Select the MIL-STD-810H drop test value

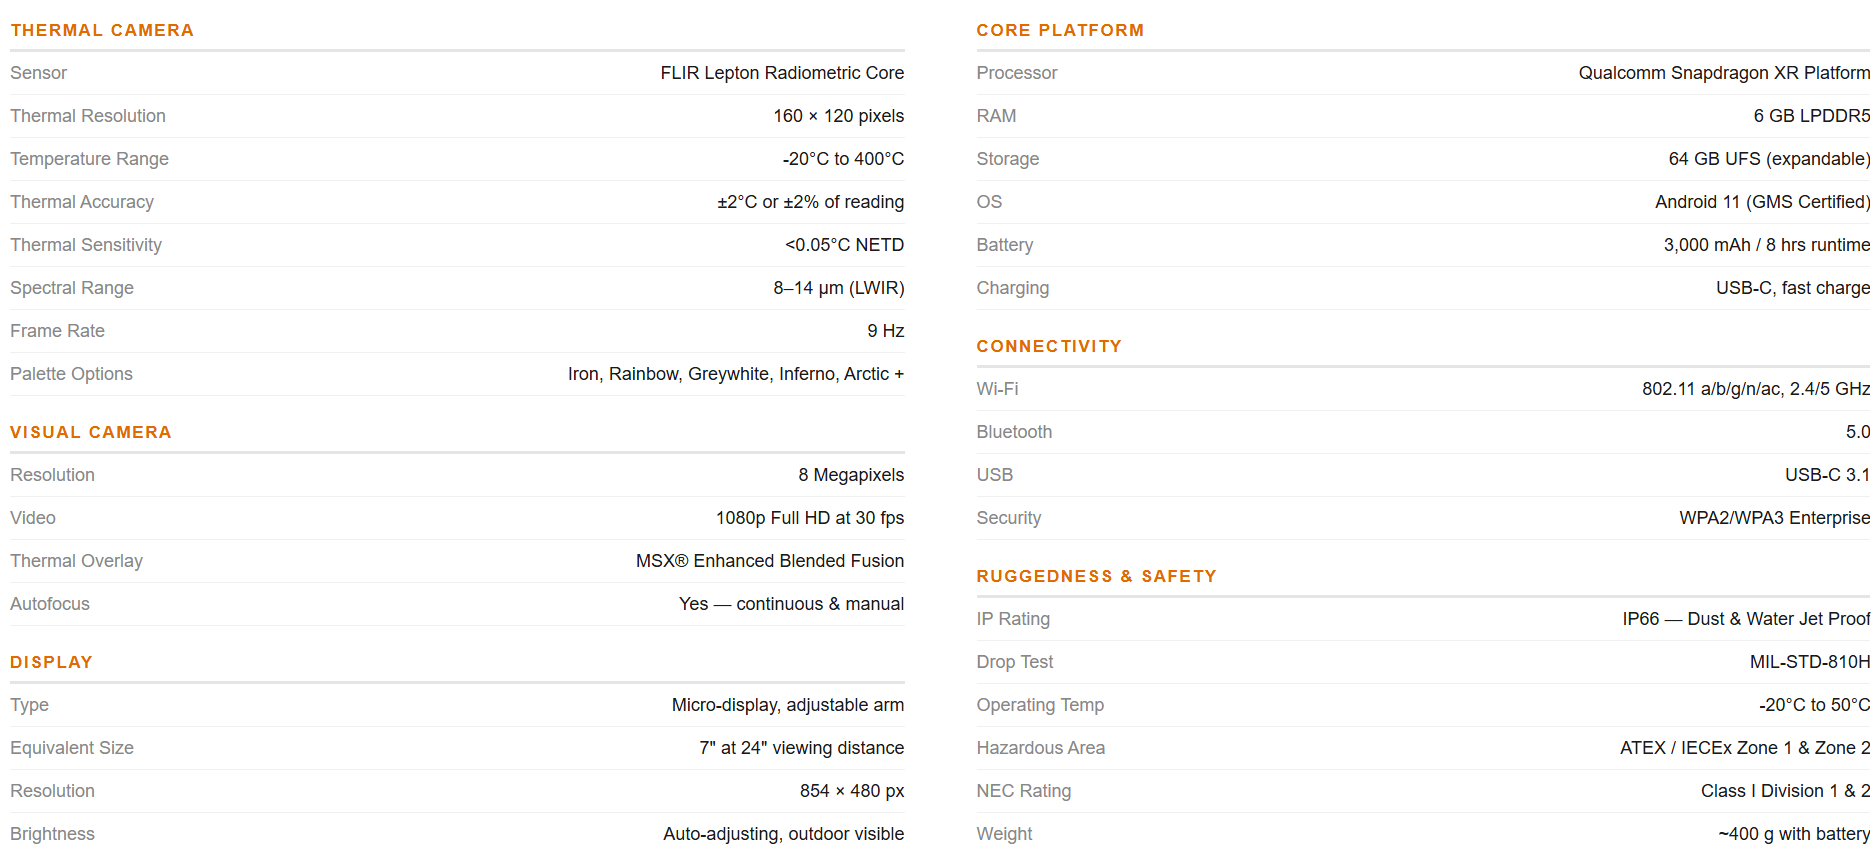tap(1810, 662)
